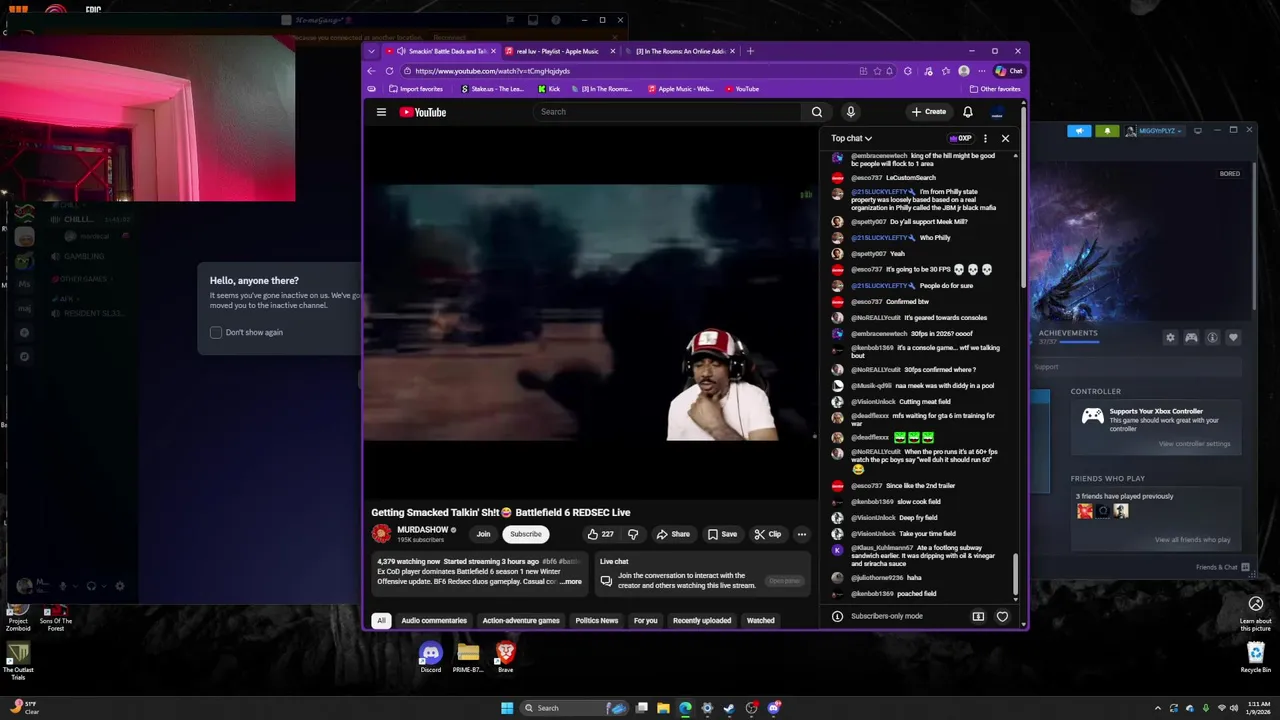Open Discord desktop shortcut

[x=431, y=657]
